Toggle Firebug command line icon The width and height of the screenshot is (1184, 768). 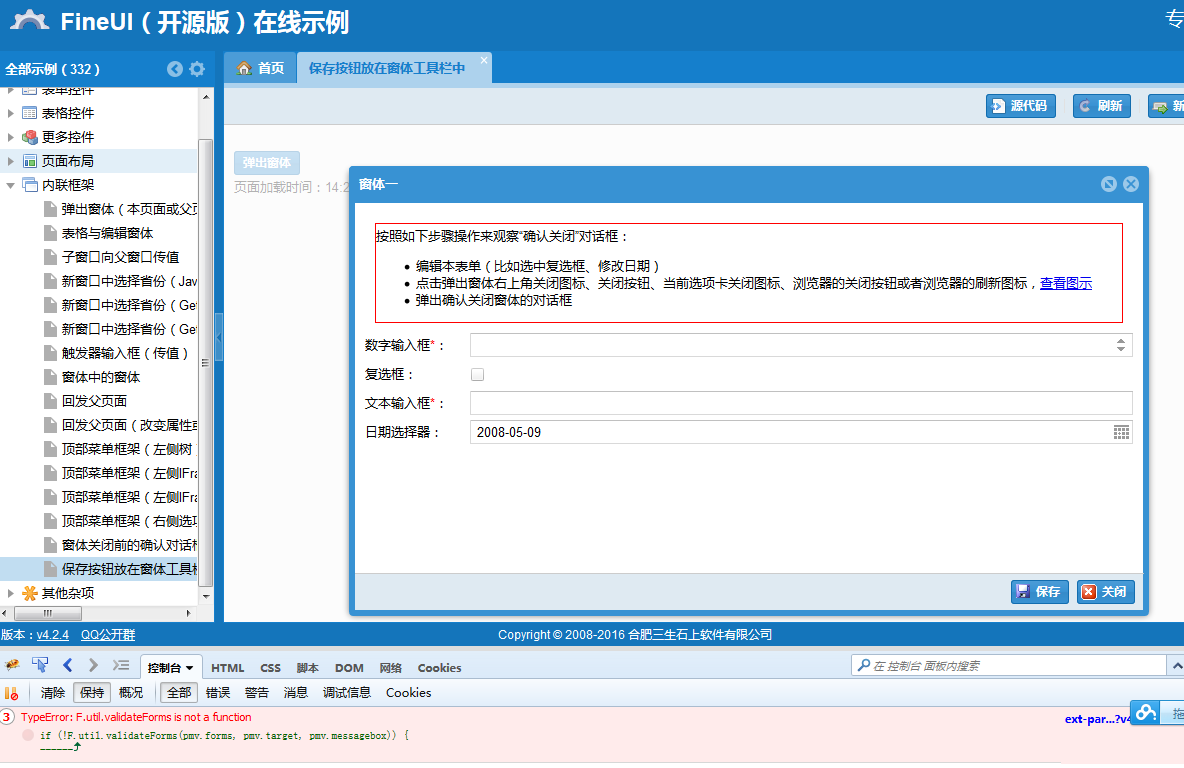point(121,665)
